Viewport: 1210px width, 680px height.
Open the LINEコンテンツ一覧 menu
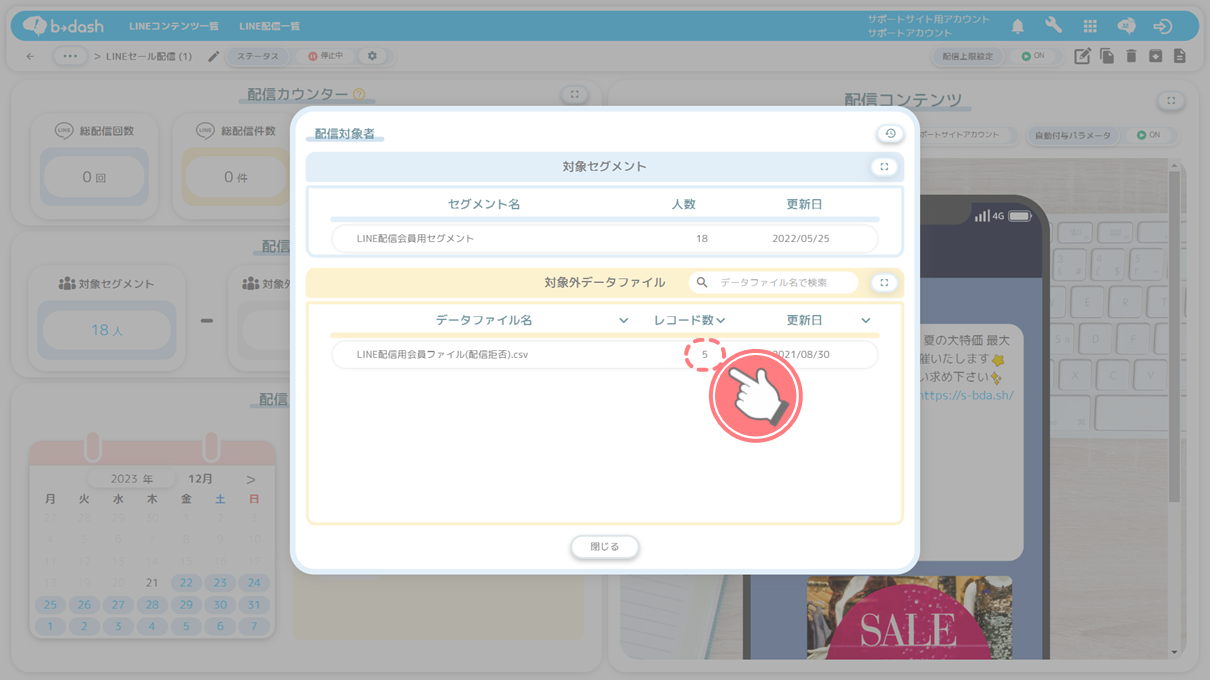click(174, 26)
